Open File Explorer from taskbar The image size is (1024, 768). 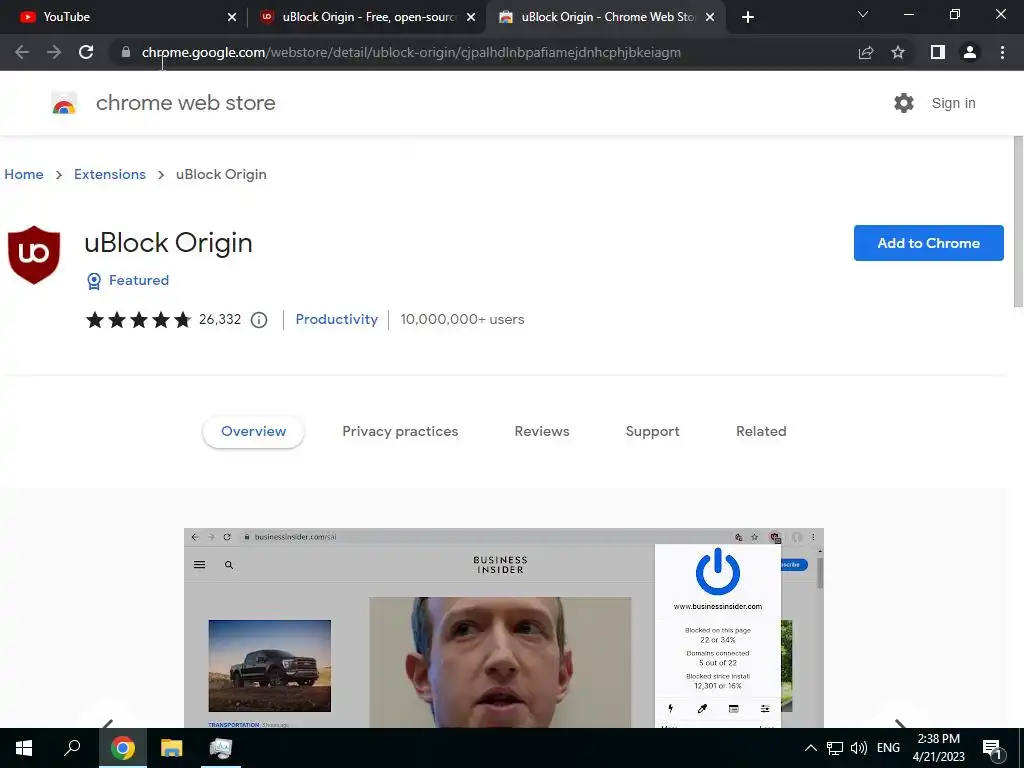pos(172,748)
